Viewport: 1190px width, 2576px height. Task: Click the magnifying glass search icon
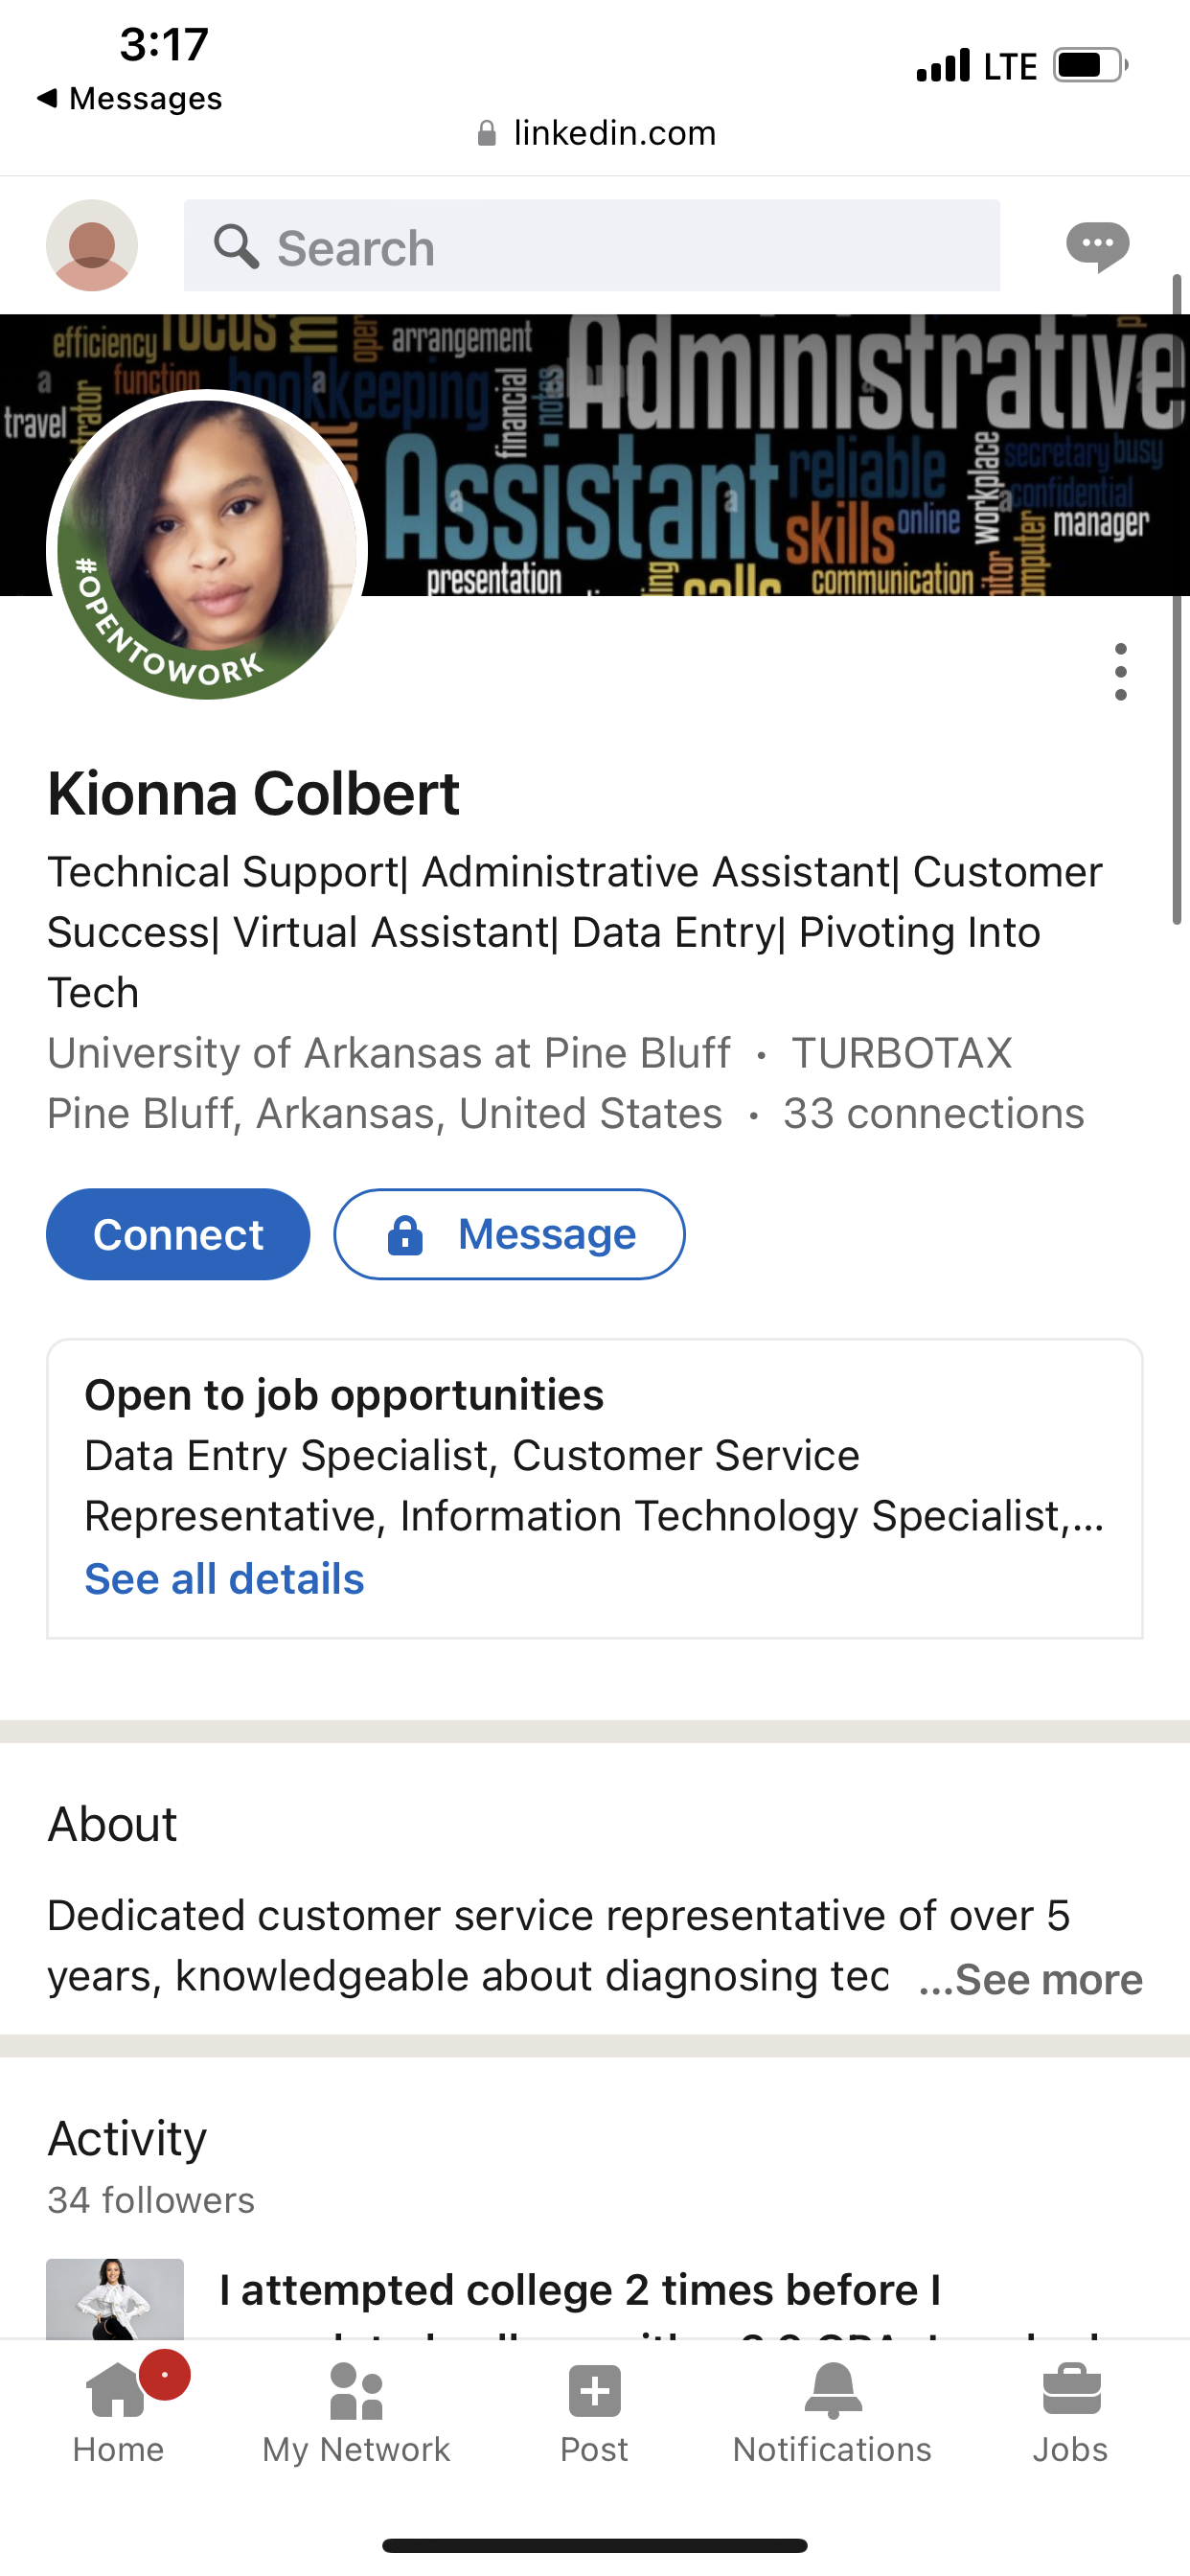point(236,246)
